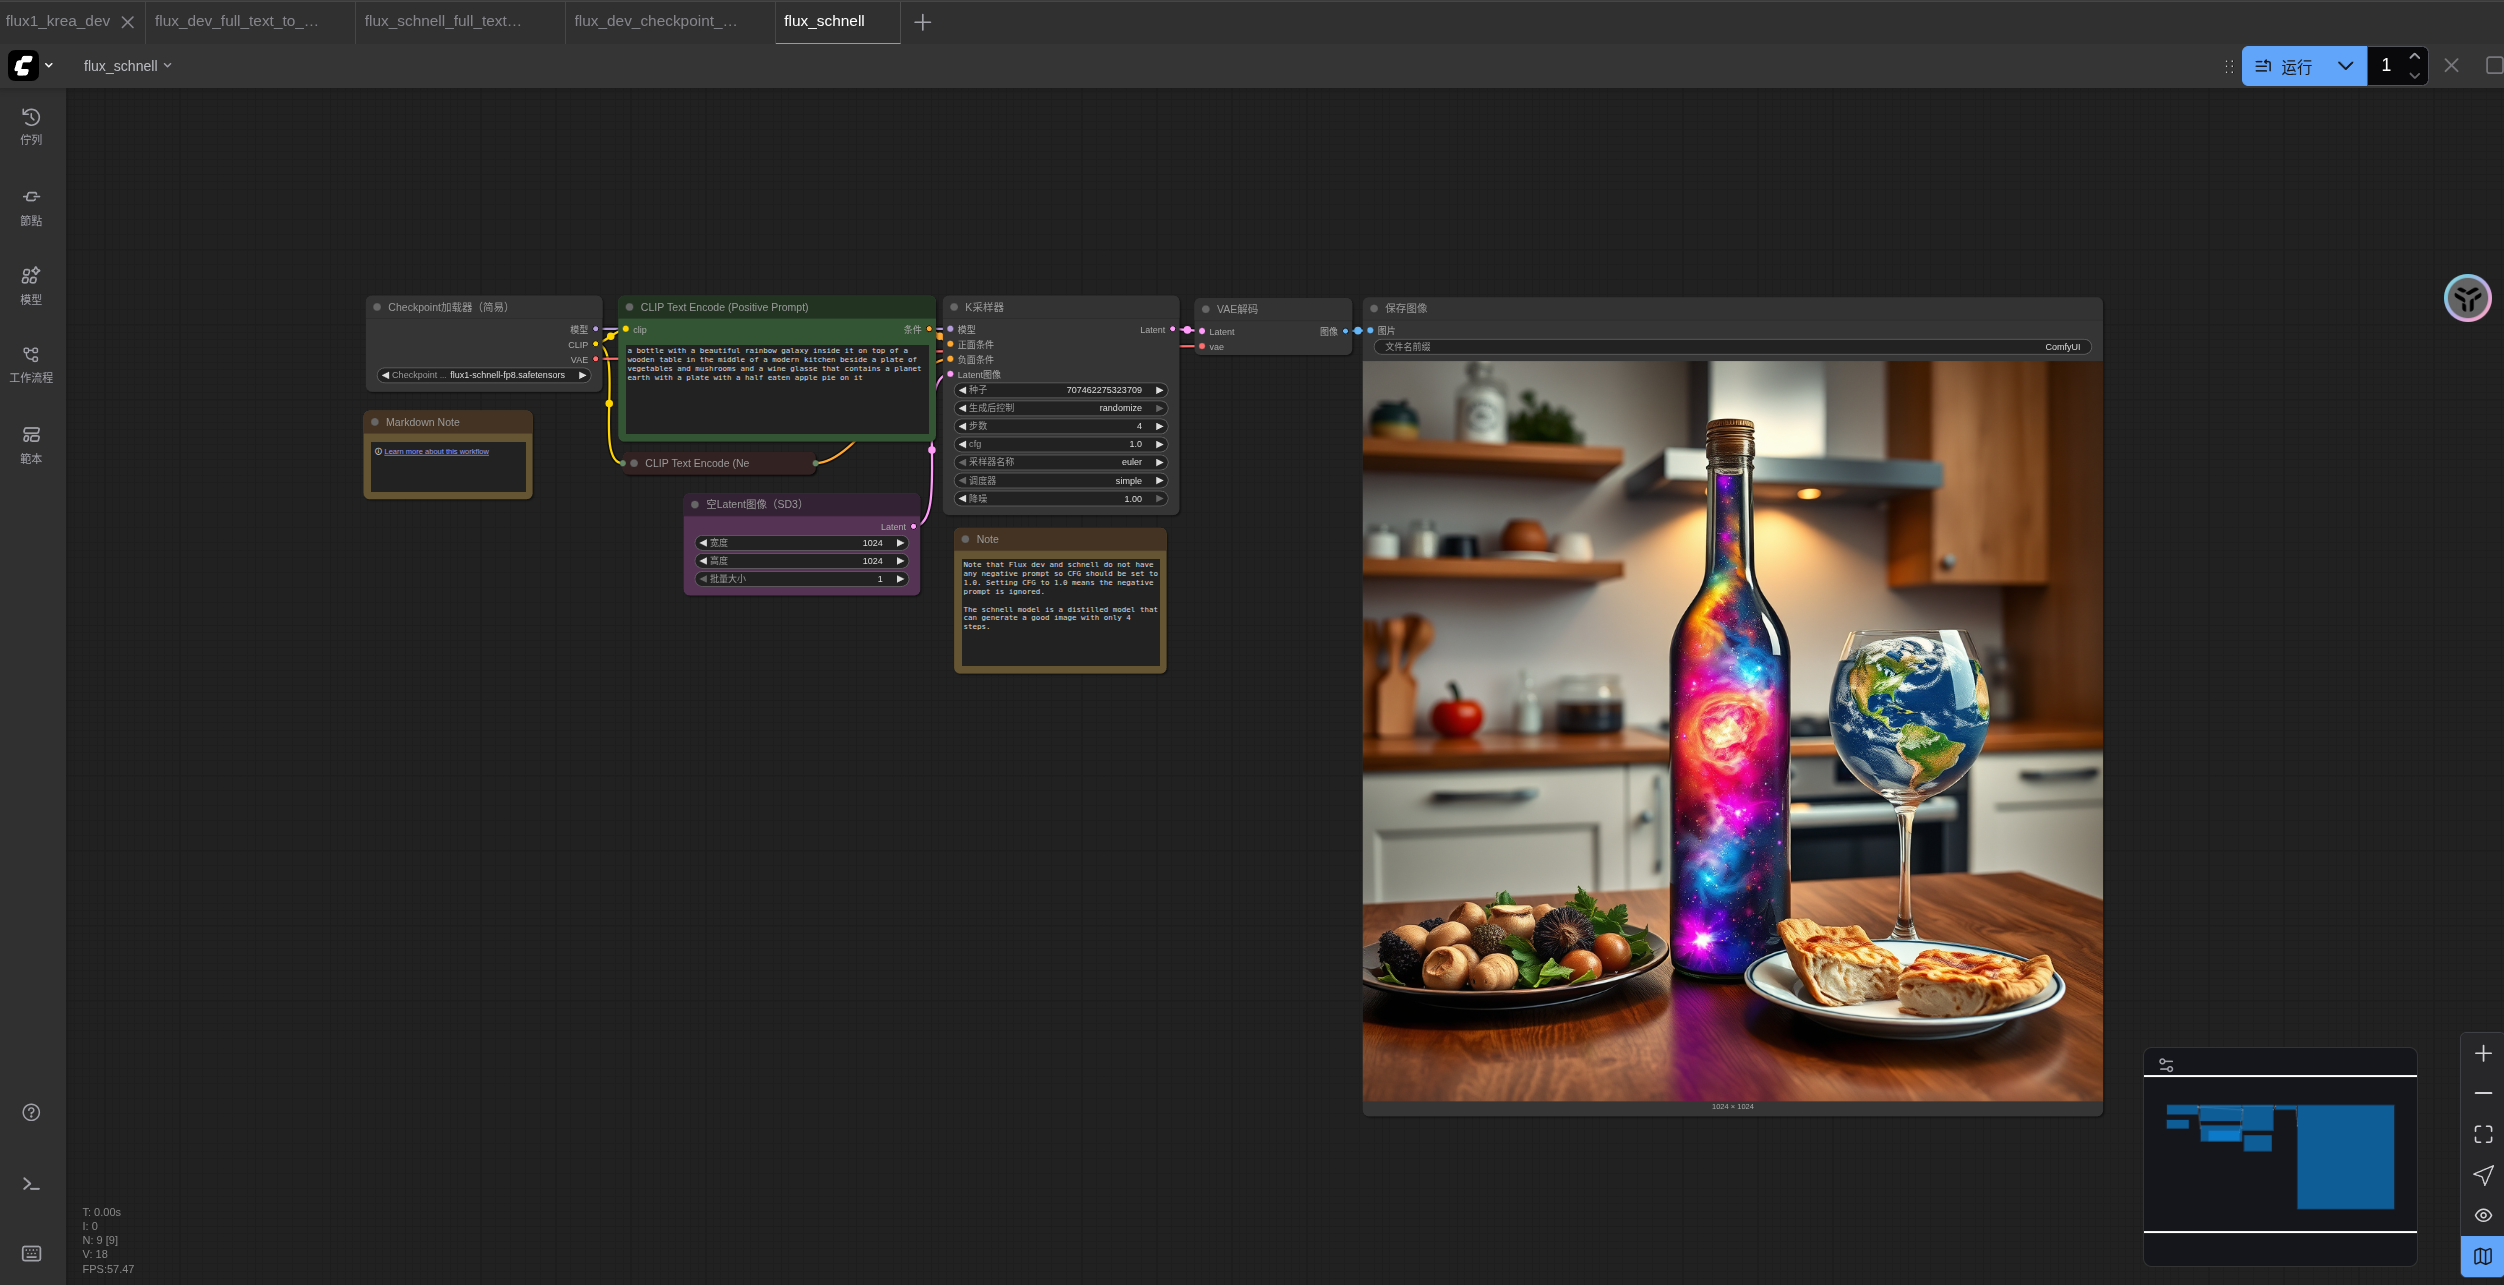Screen dimensions: 2504x1285
Task: Collapse the 保存图像 node via its dot
Action: [x=1374, y=308]
